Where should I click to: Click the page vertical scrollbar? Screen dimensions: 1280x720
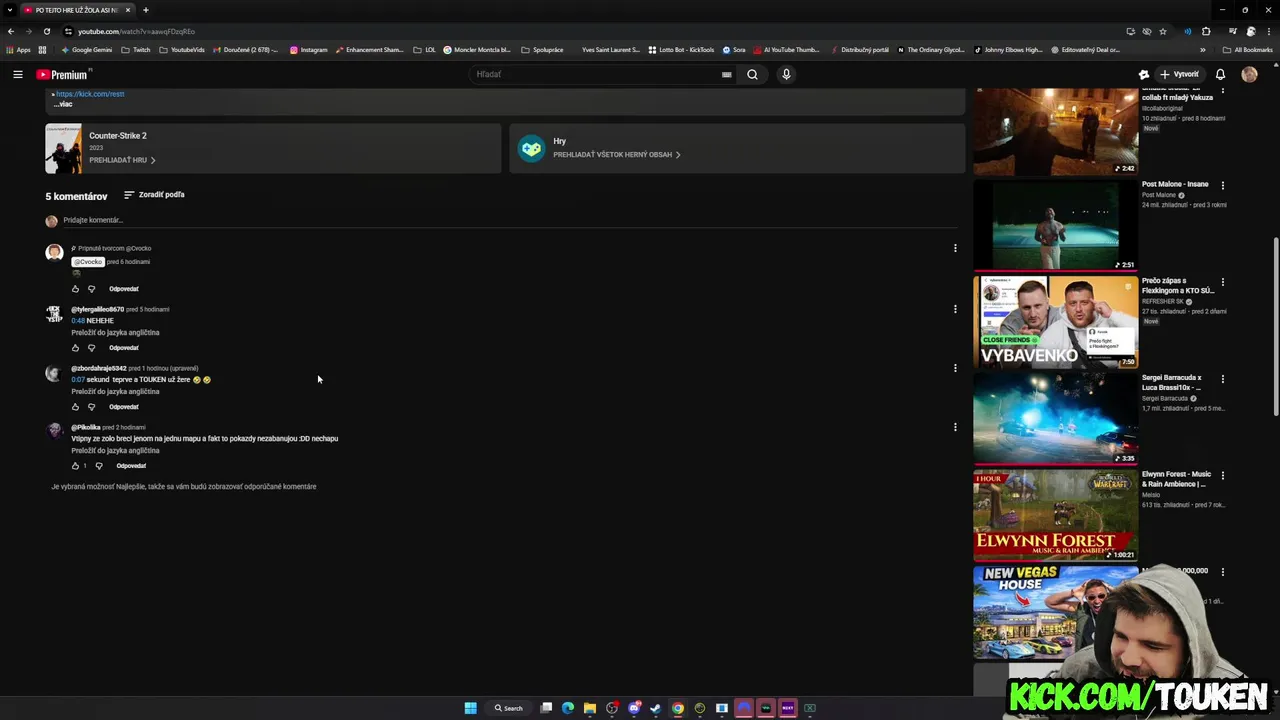pos(1276,327)
